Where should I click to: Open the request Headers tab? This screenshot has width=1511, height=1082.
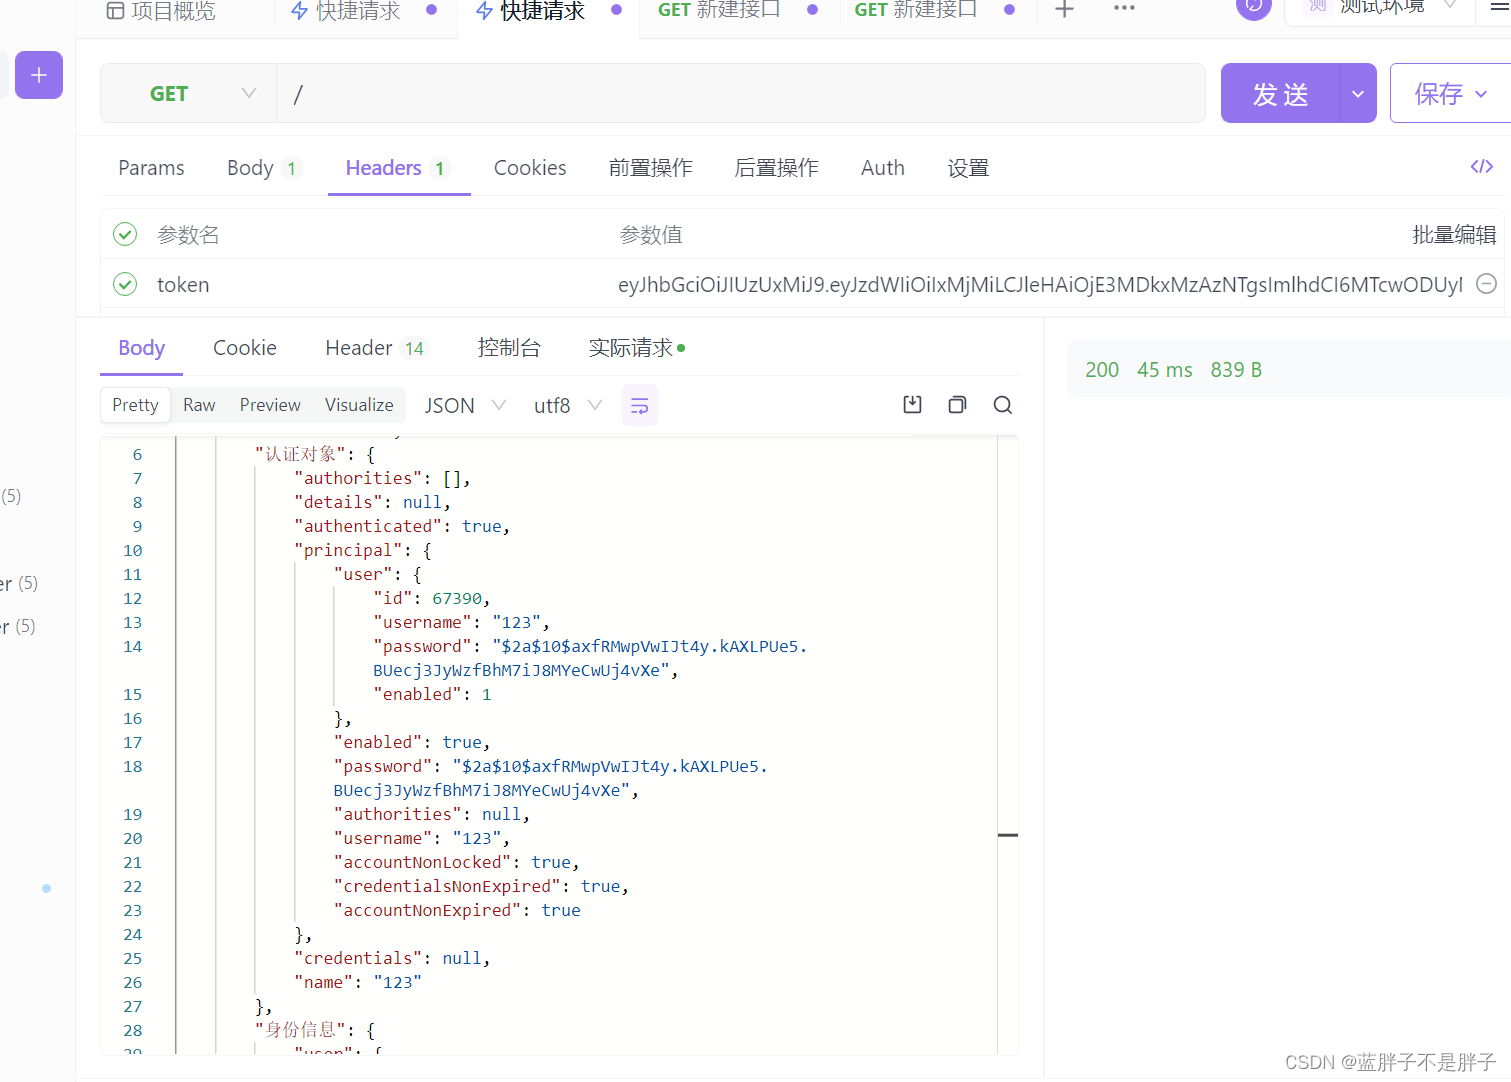tap(398, 167)
